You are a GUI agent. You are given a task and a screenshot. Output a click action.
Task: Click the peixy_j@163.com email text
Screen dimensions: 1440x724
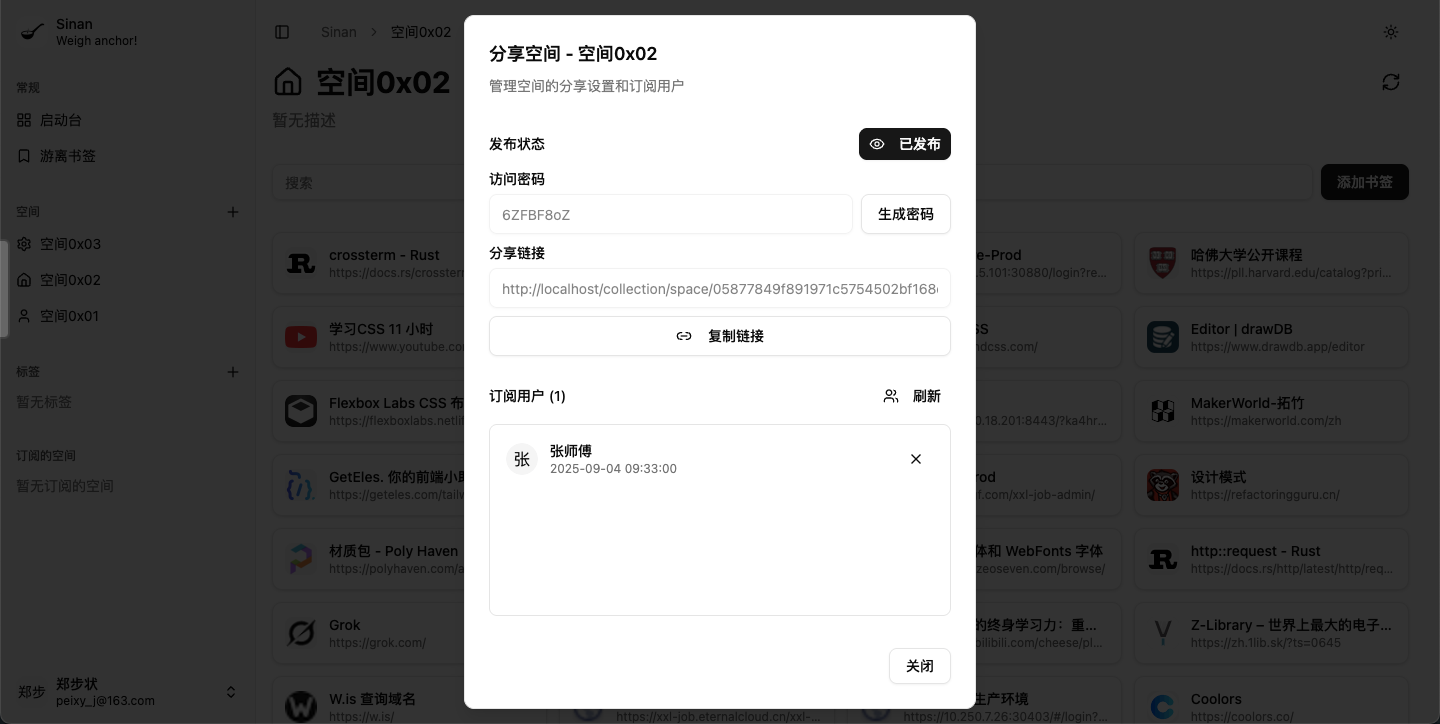(106, 701)
